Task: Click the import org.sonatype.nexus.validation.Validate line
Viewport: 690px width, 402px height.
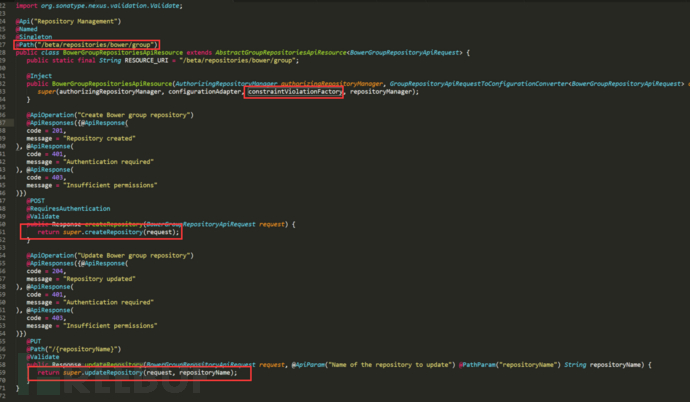Action: click(x=99, y=6)
